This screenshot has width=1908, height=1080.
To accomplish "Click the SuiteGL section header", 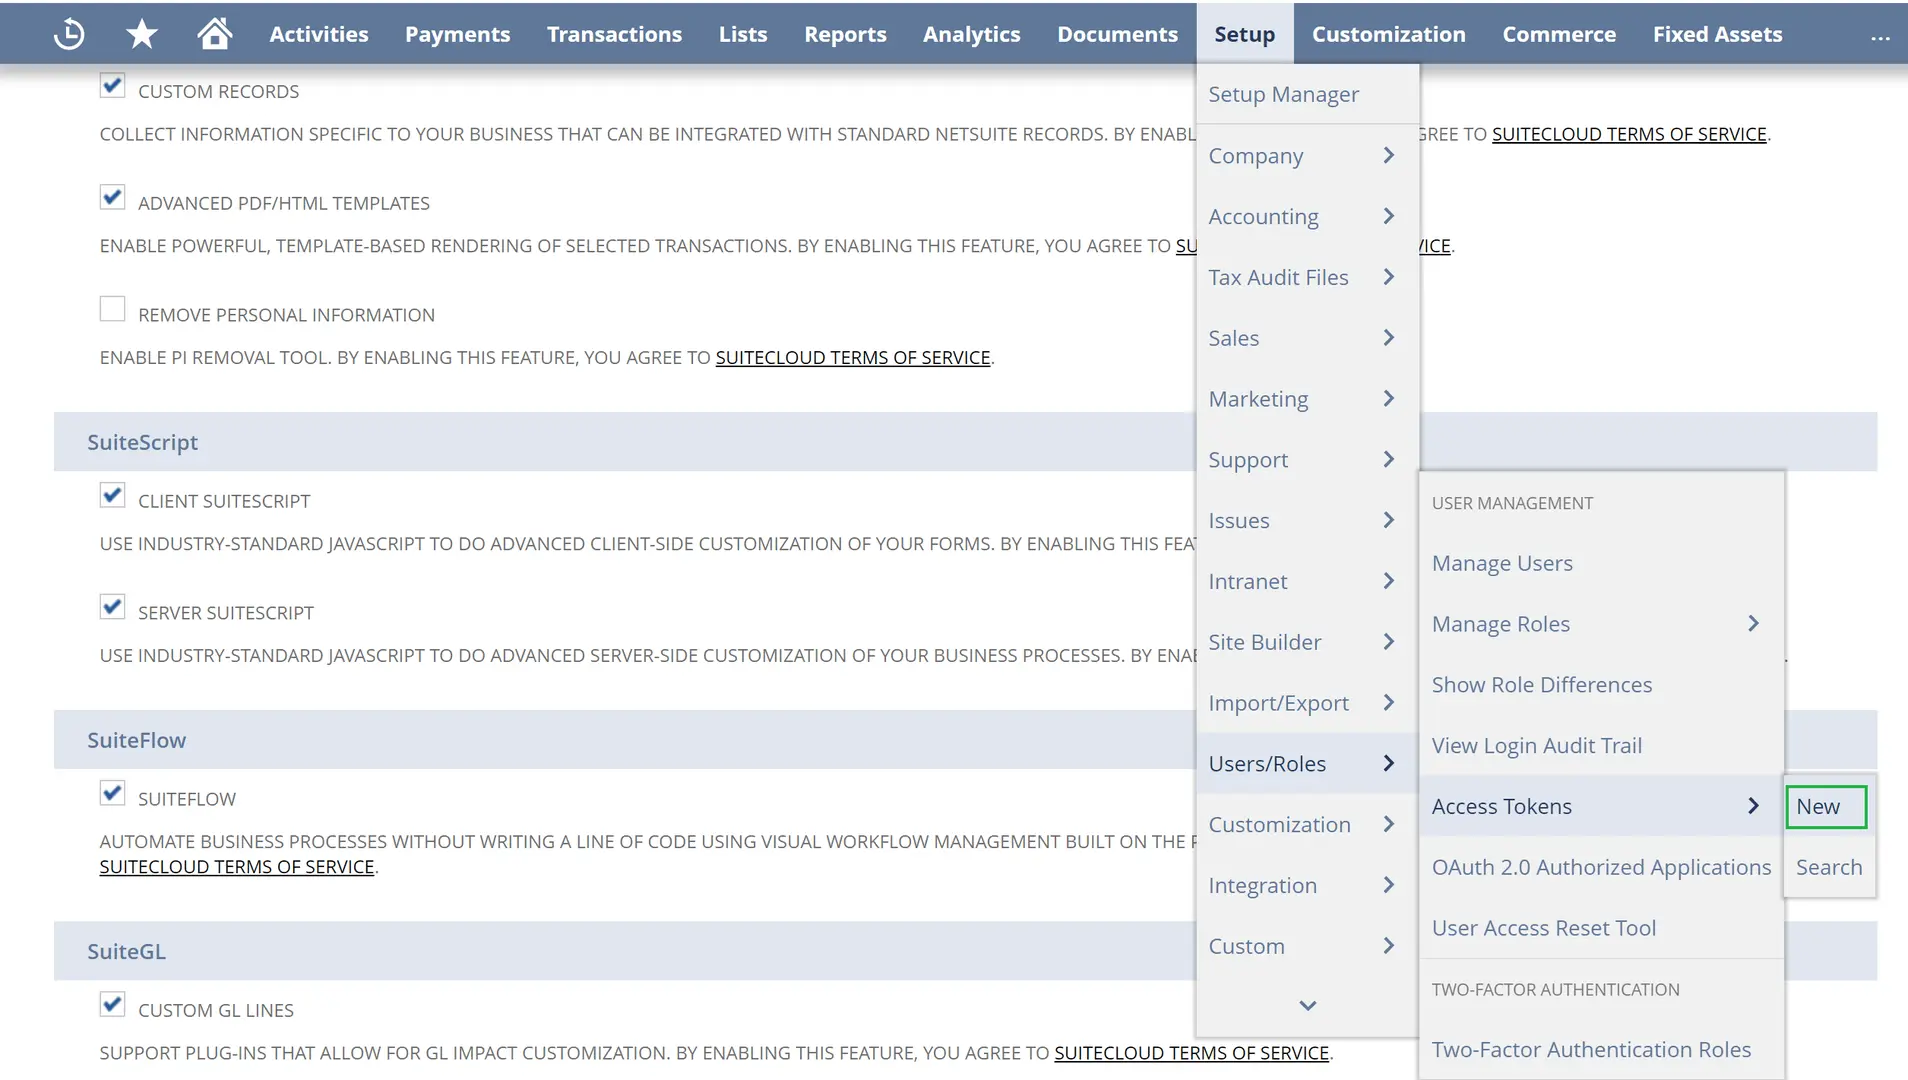I will (126, 951).
